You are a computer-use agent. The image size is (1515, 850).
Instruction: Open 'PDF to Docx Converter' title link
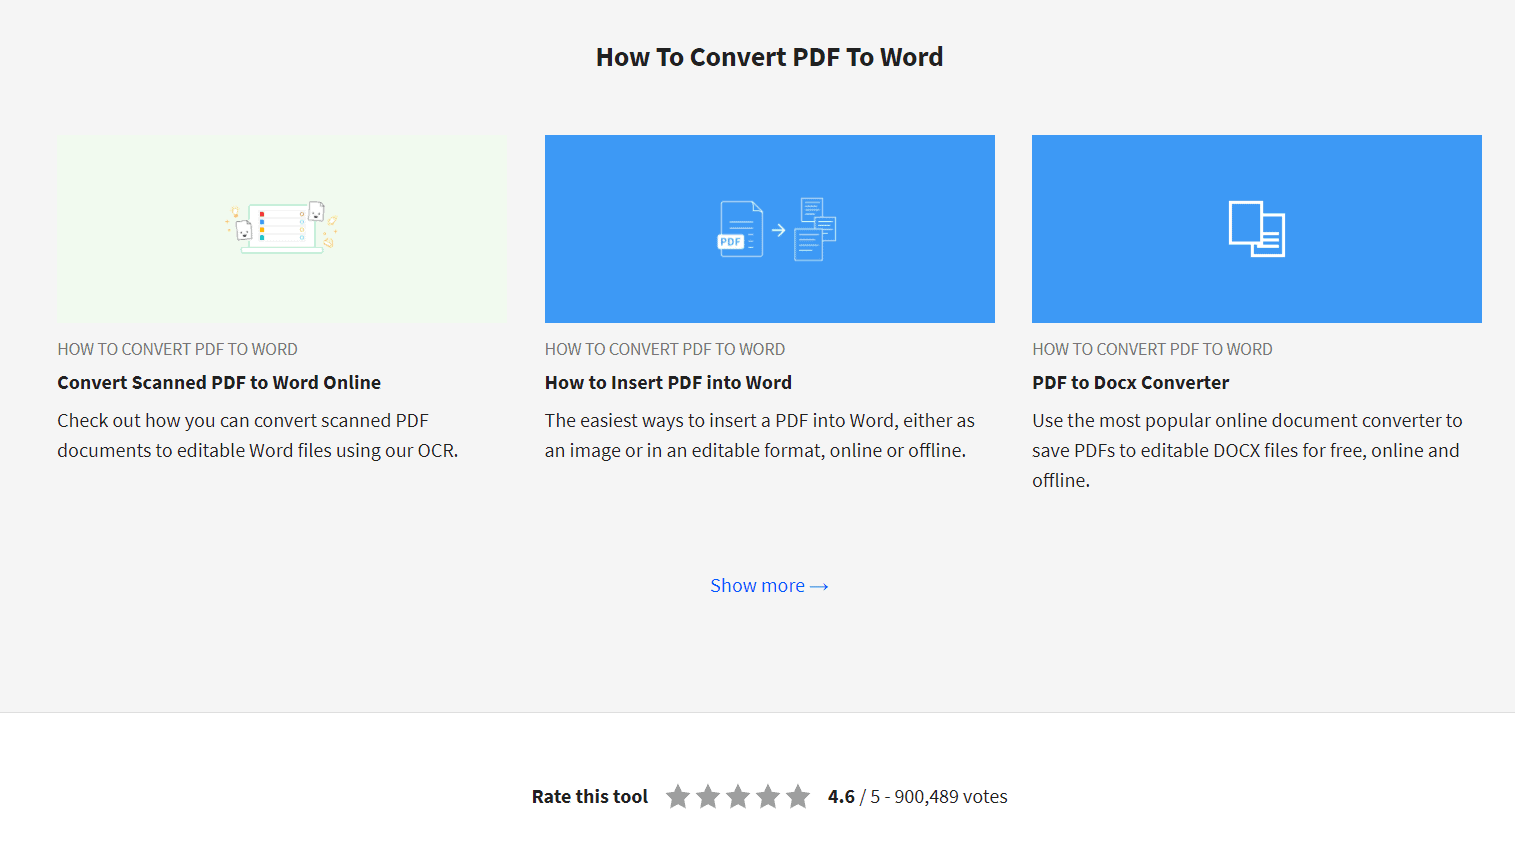coord(1130,383)
